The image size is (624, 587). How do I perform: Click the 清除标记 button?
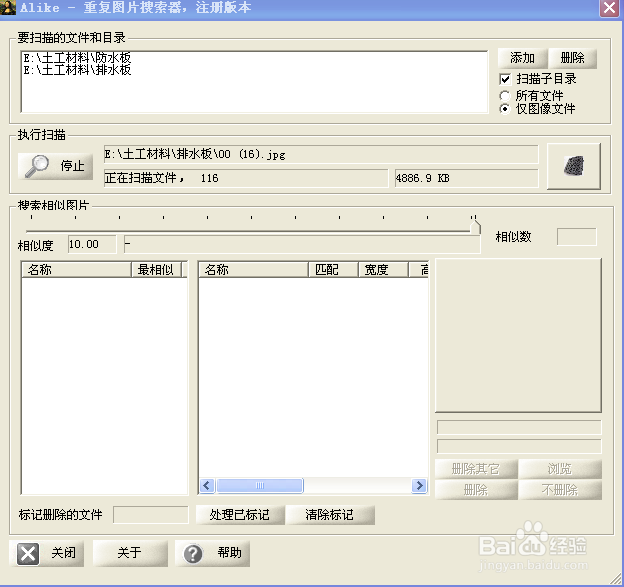click(330, 515)
